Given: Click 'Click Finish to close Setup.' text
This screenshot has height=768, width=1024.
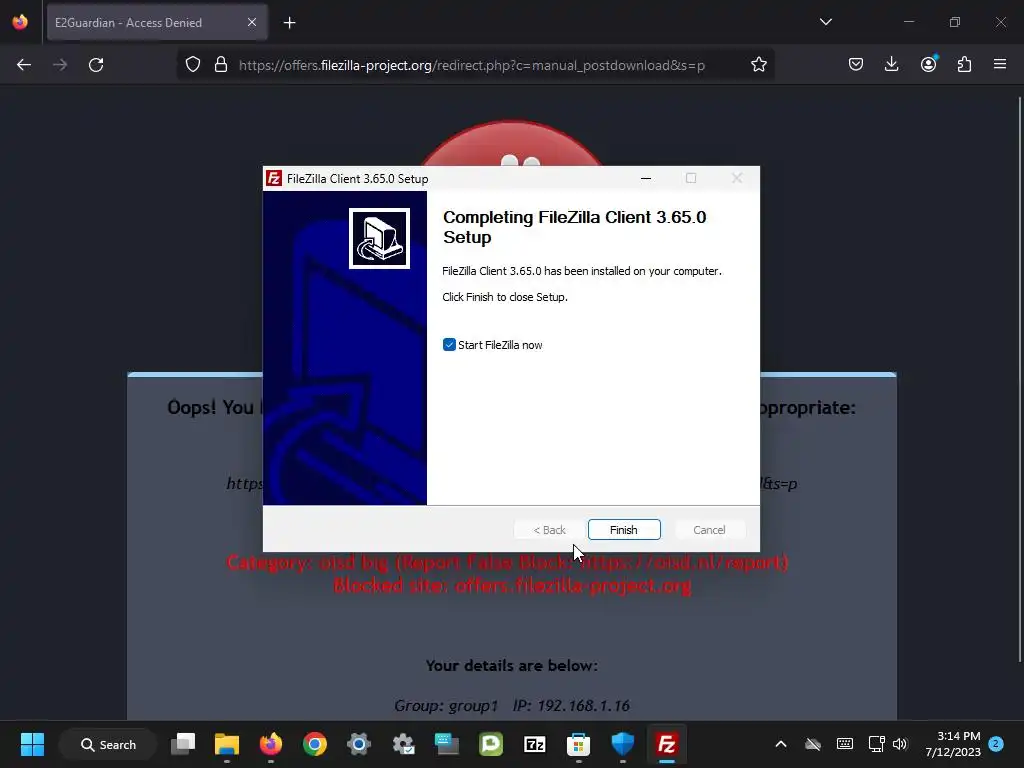Looking at the screenshot, I should [505, 297].
